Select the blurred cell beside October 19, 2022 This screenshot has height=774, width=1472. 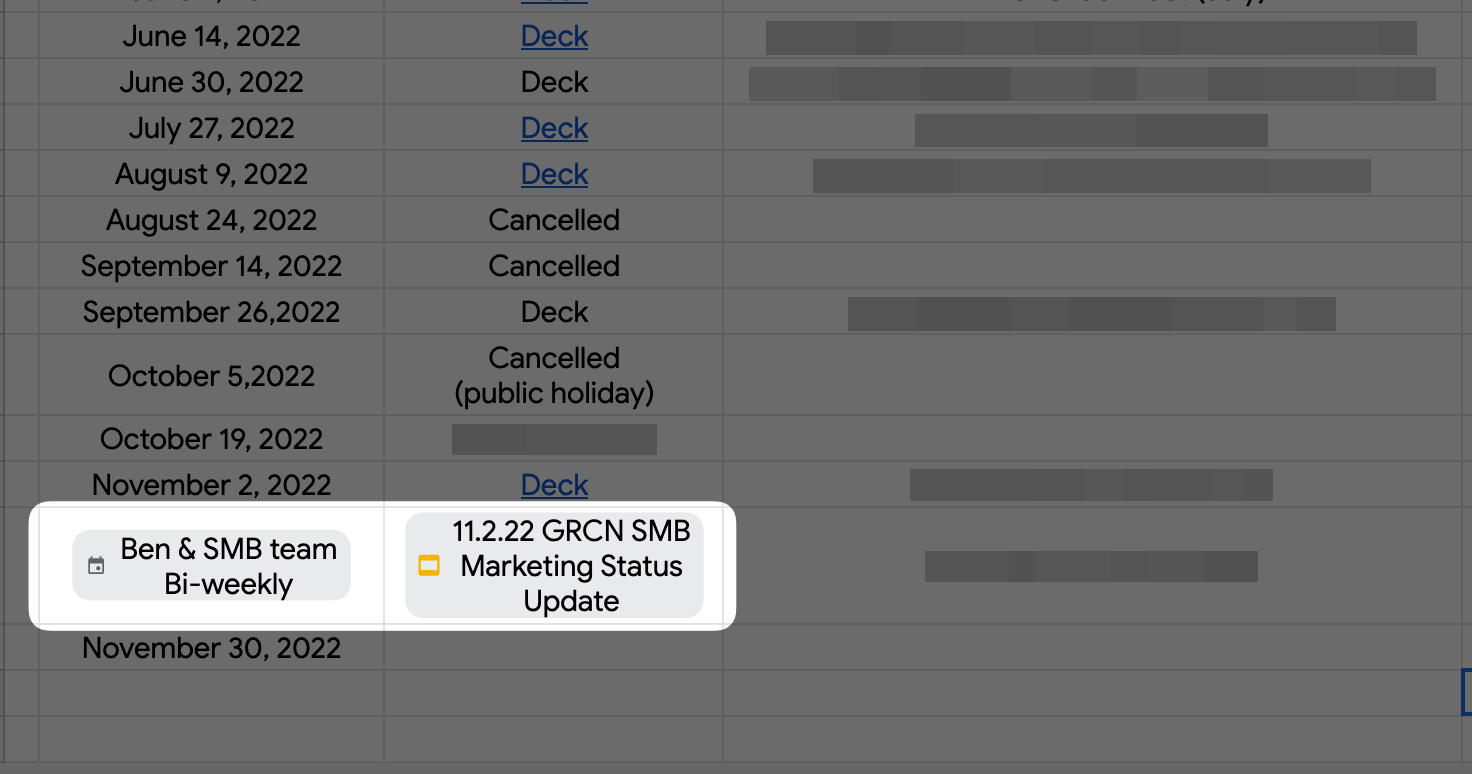[x=554, y=439]
